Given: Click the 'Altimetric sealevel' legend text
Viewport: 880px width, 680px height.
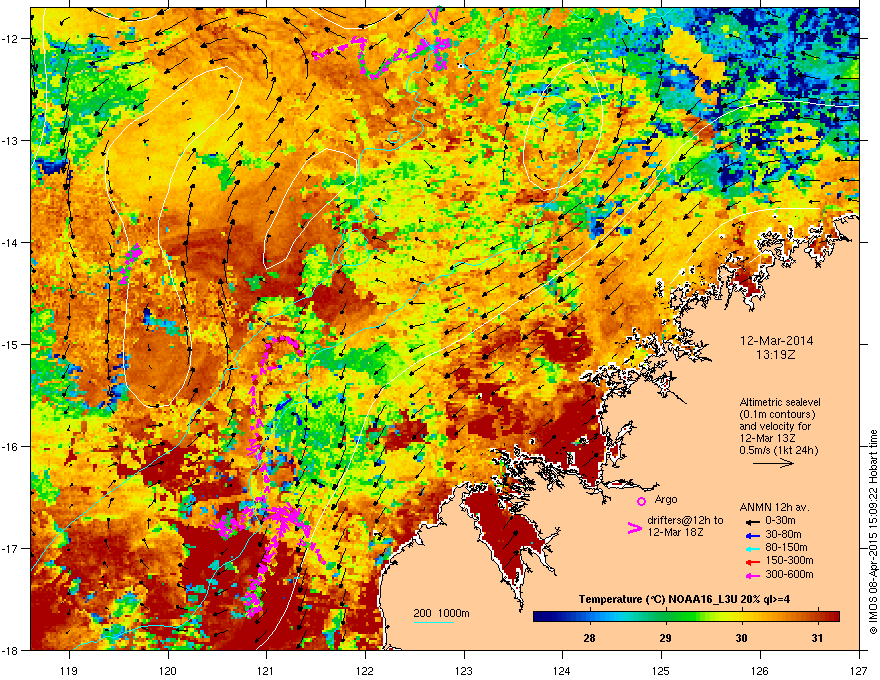Looking at the screenshot, I should pyautogui.click(x=780, y=402).
